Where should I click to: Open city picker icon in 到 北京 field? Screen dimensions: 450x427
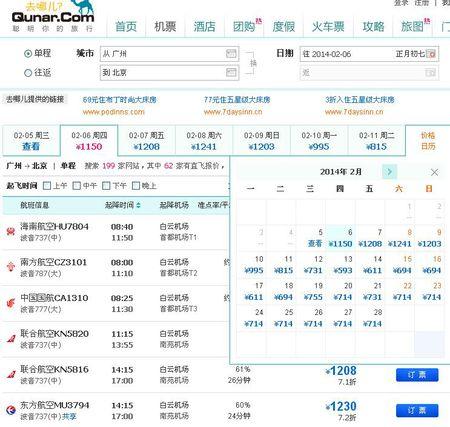231,72
